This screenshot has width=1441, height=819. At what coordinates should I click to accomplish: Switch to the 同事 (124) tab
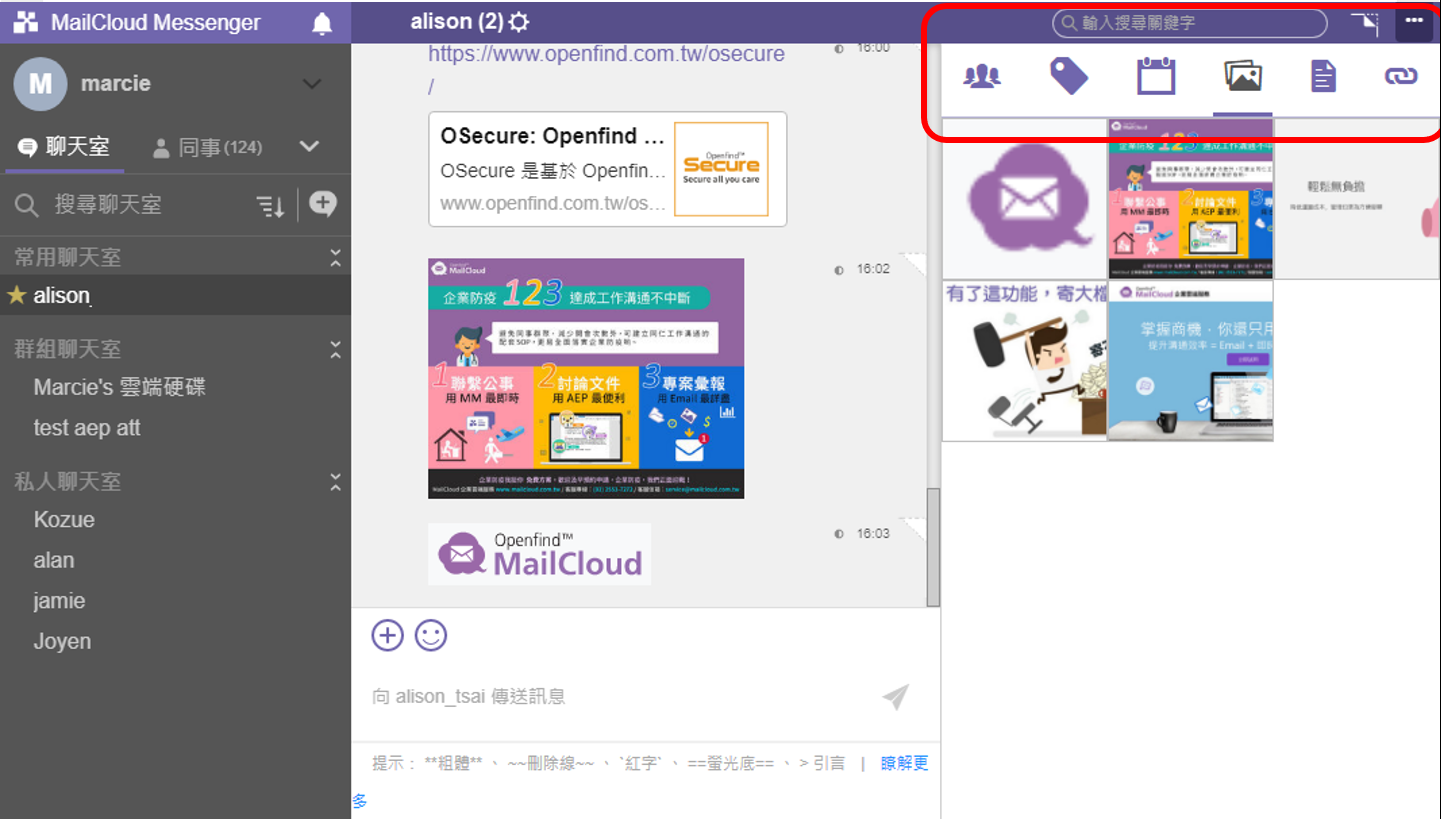pyautogui.click(x=207, y=148)
